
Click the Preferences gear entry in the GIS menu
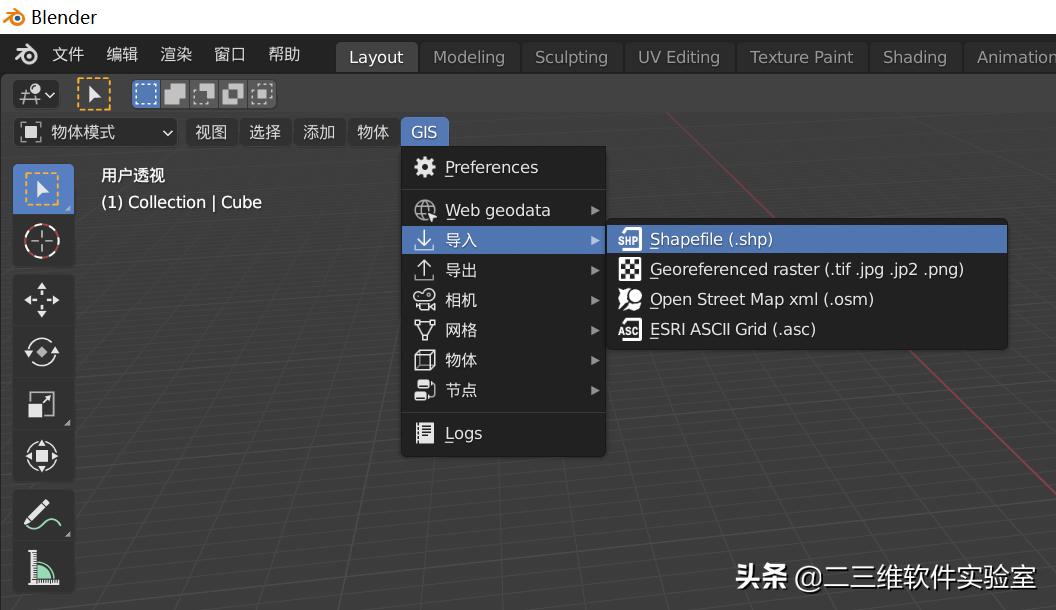point(491,167)
